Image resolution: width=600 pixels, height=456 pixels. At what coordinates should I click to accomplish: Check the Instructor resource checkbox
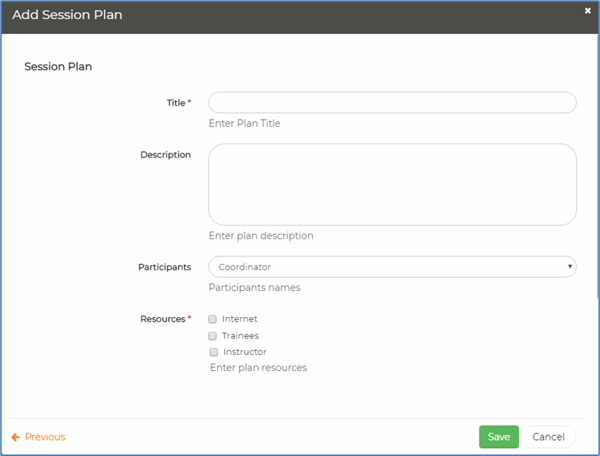pos(214,352)
